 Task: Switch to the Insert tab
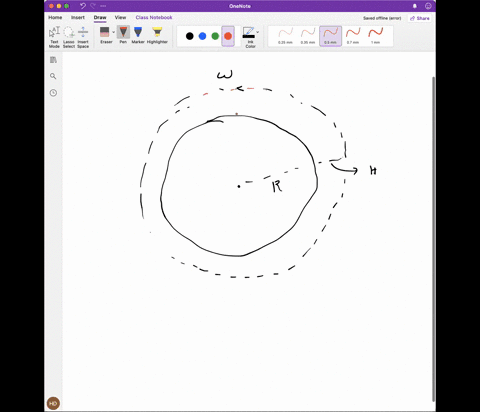pyautogui.click(x=78, y=17)
